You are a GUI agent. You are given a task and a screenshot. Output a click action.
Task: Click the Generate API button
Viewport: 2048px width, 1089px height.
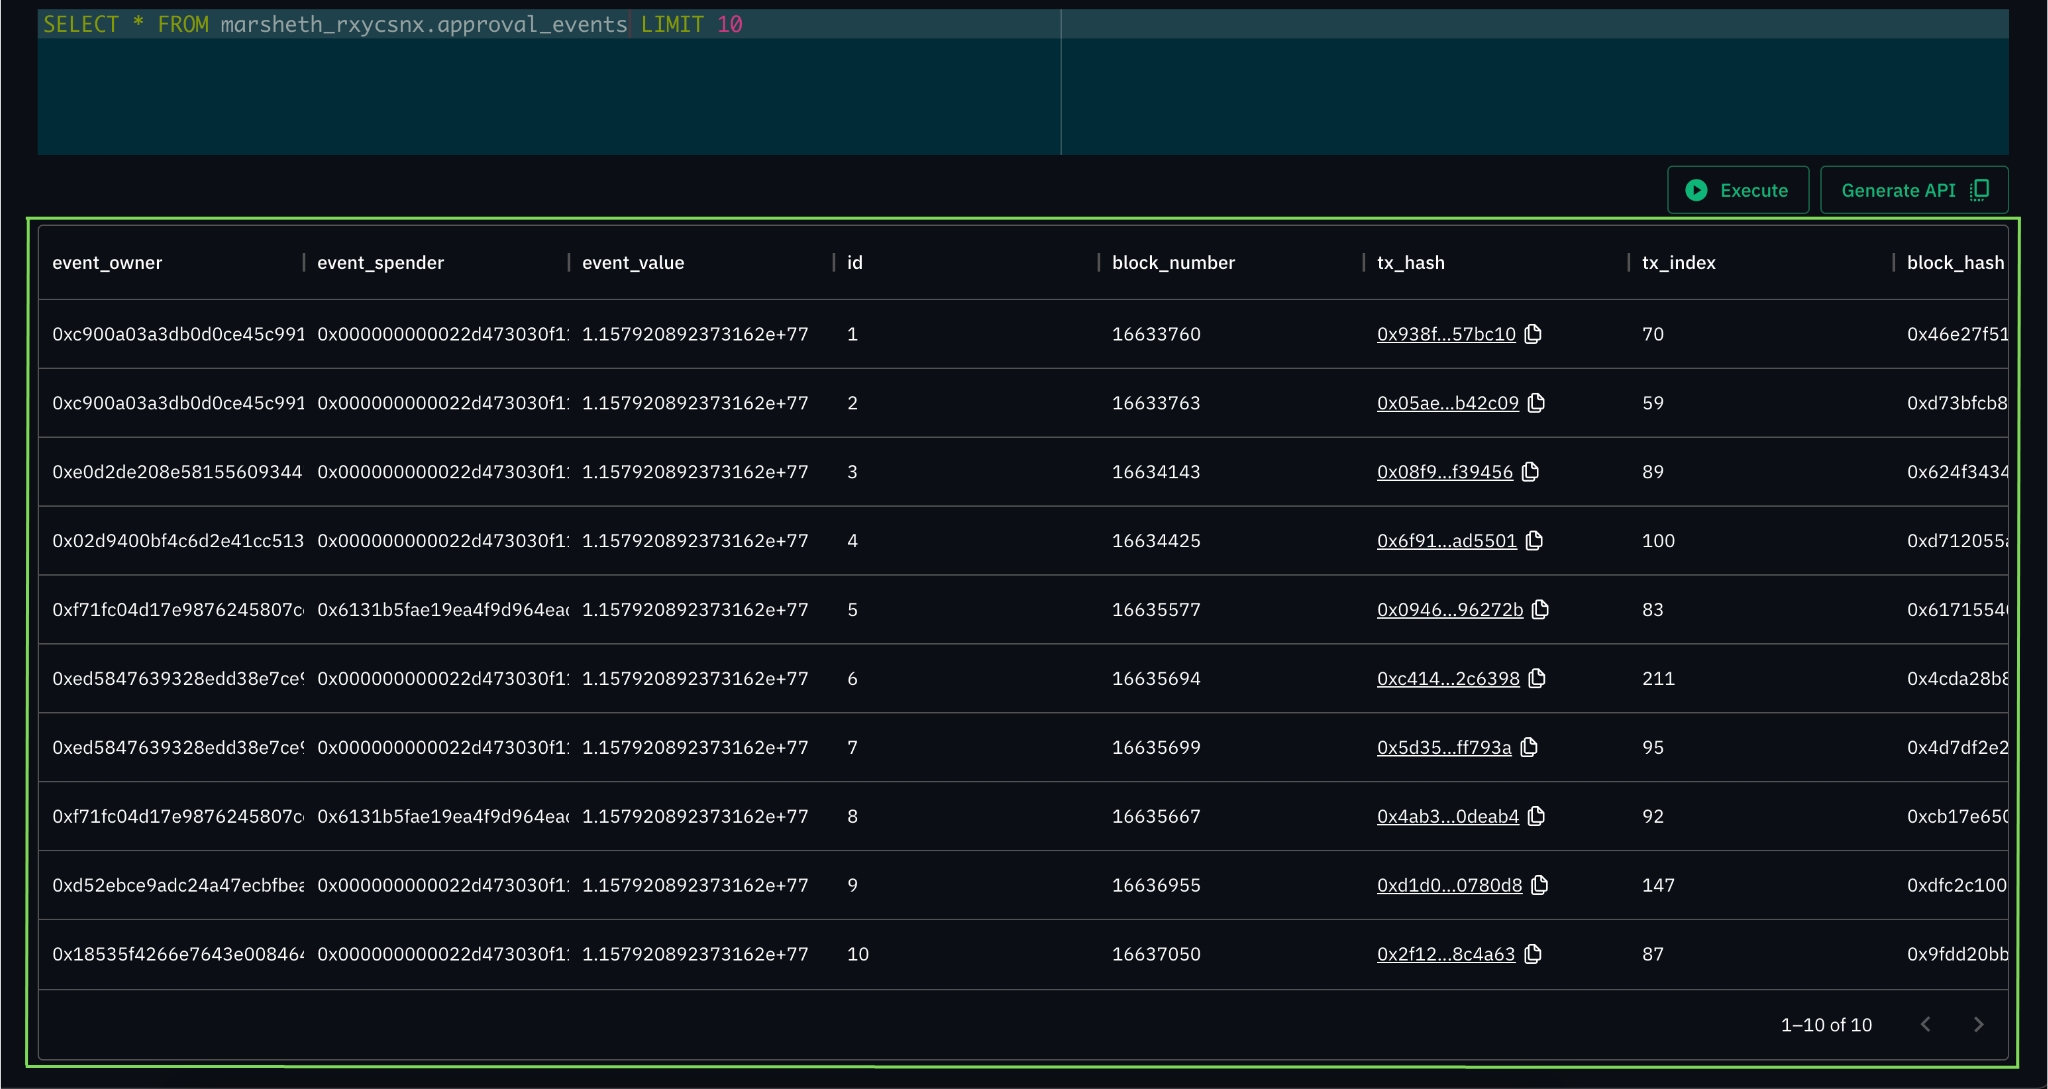click(1913, 190)
